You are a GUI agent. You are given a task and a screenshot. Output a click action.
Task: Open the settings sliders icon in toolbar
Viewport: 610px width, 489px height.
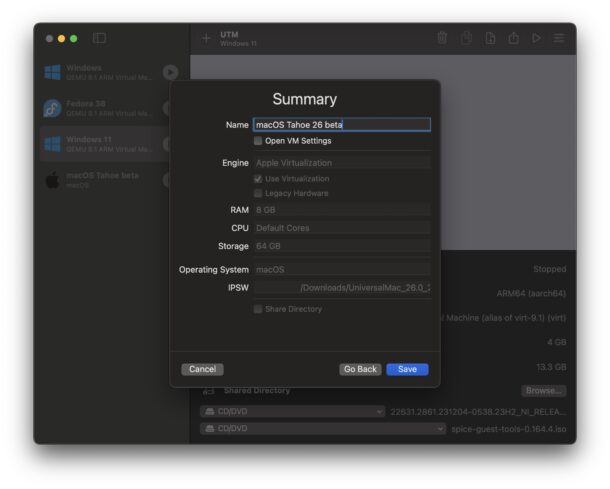click(559, 38)
